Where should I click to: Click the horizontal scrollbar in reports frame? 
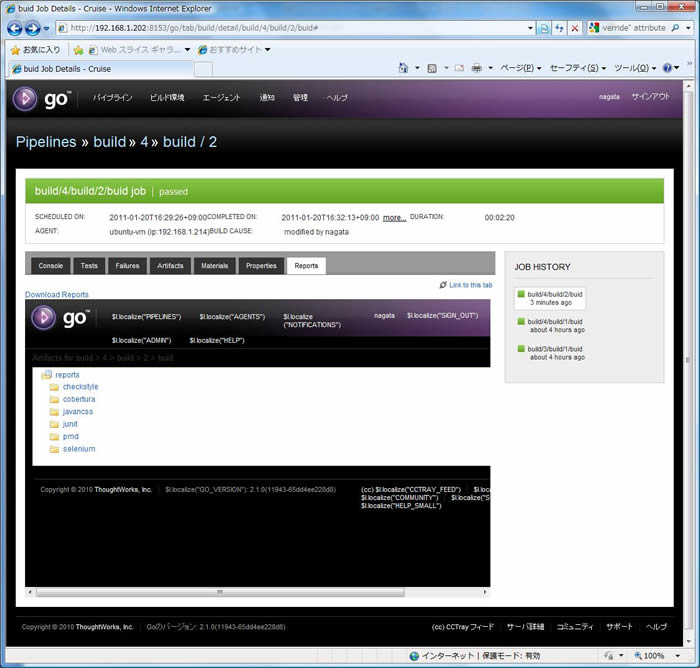click(x=220, y=592)
